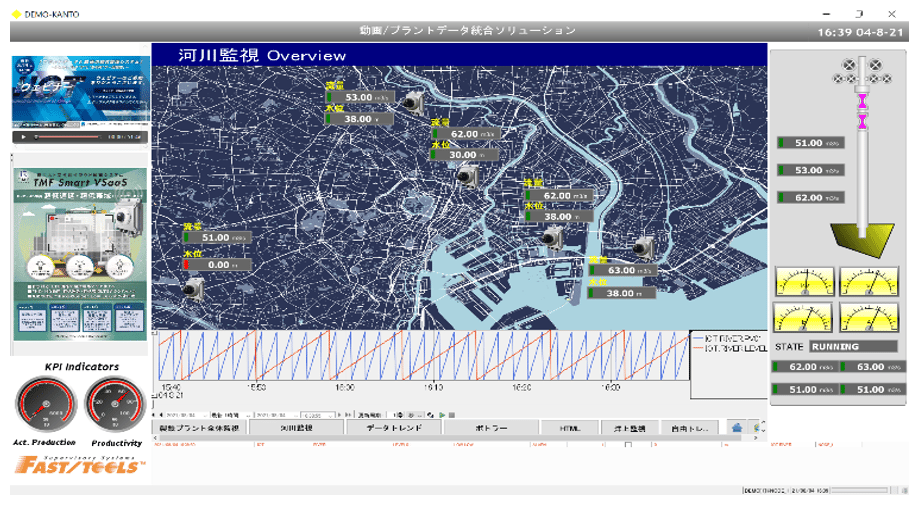Image resolution: width=920 pixels, height=512 pixels.
Task: Click the 53.00 flow value box on the map
Action: point(360,97)
